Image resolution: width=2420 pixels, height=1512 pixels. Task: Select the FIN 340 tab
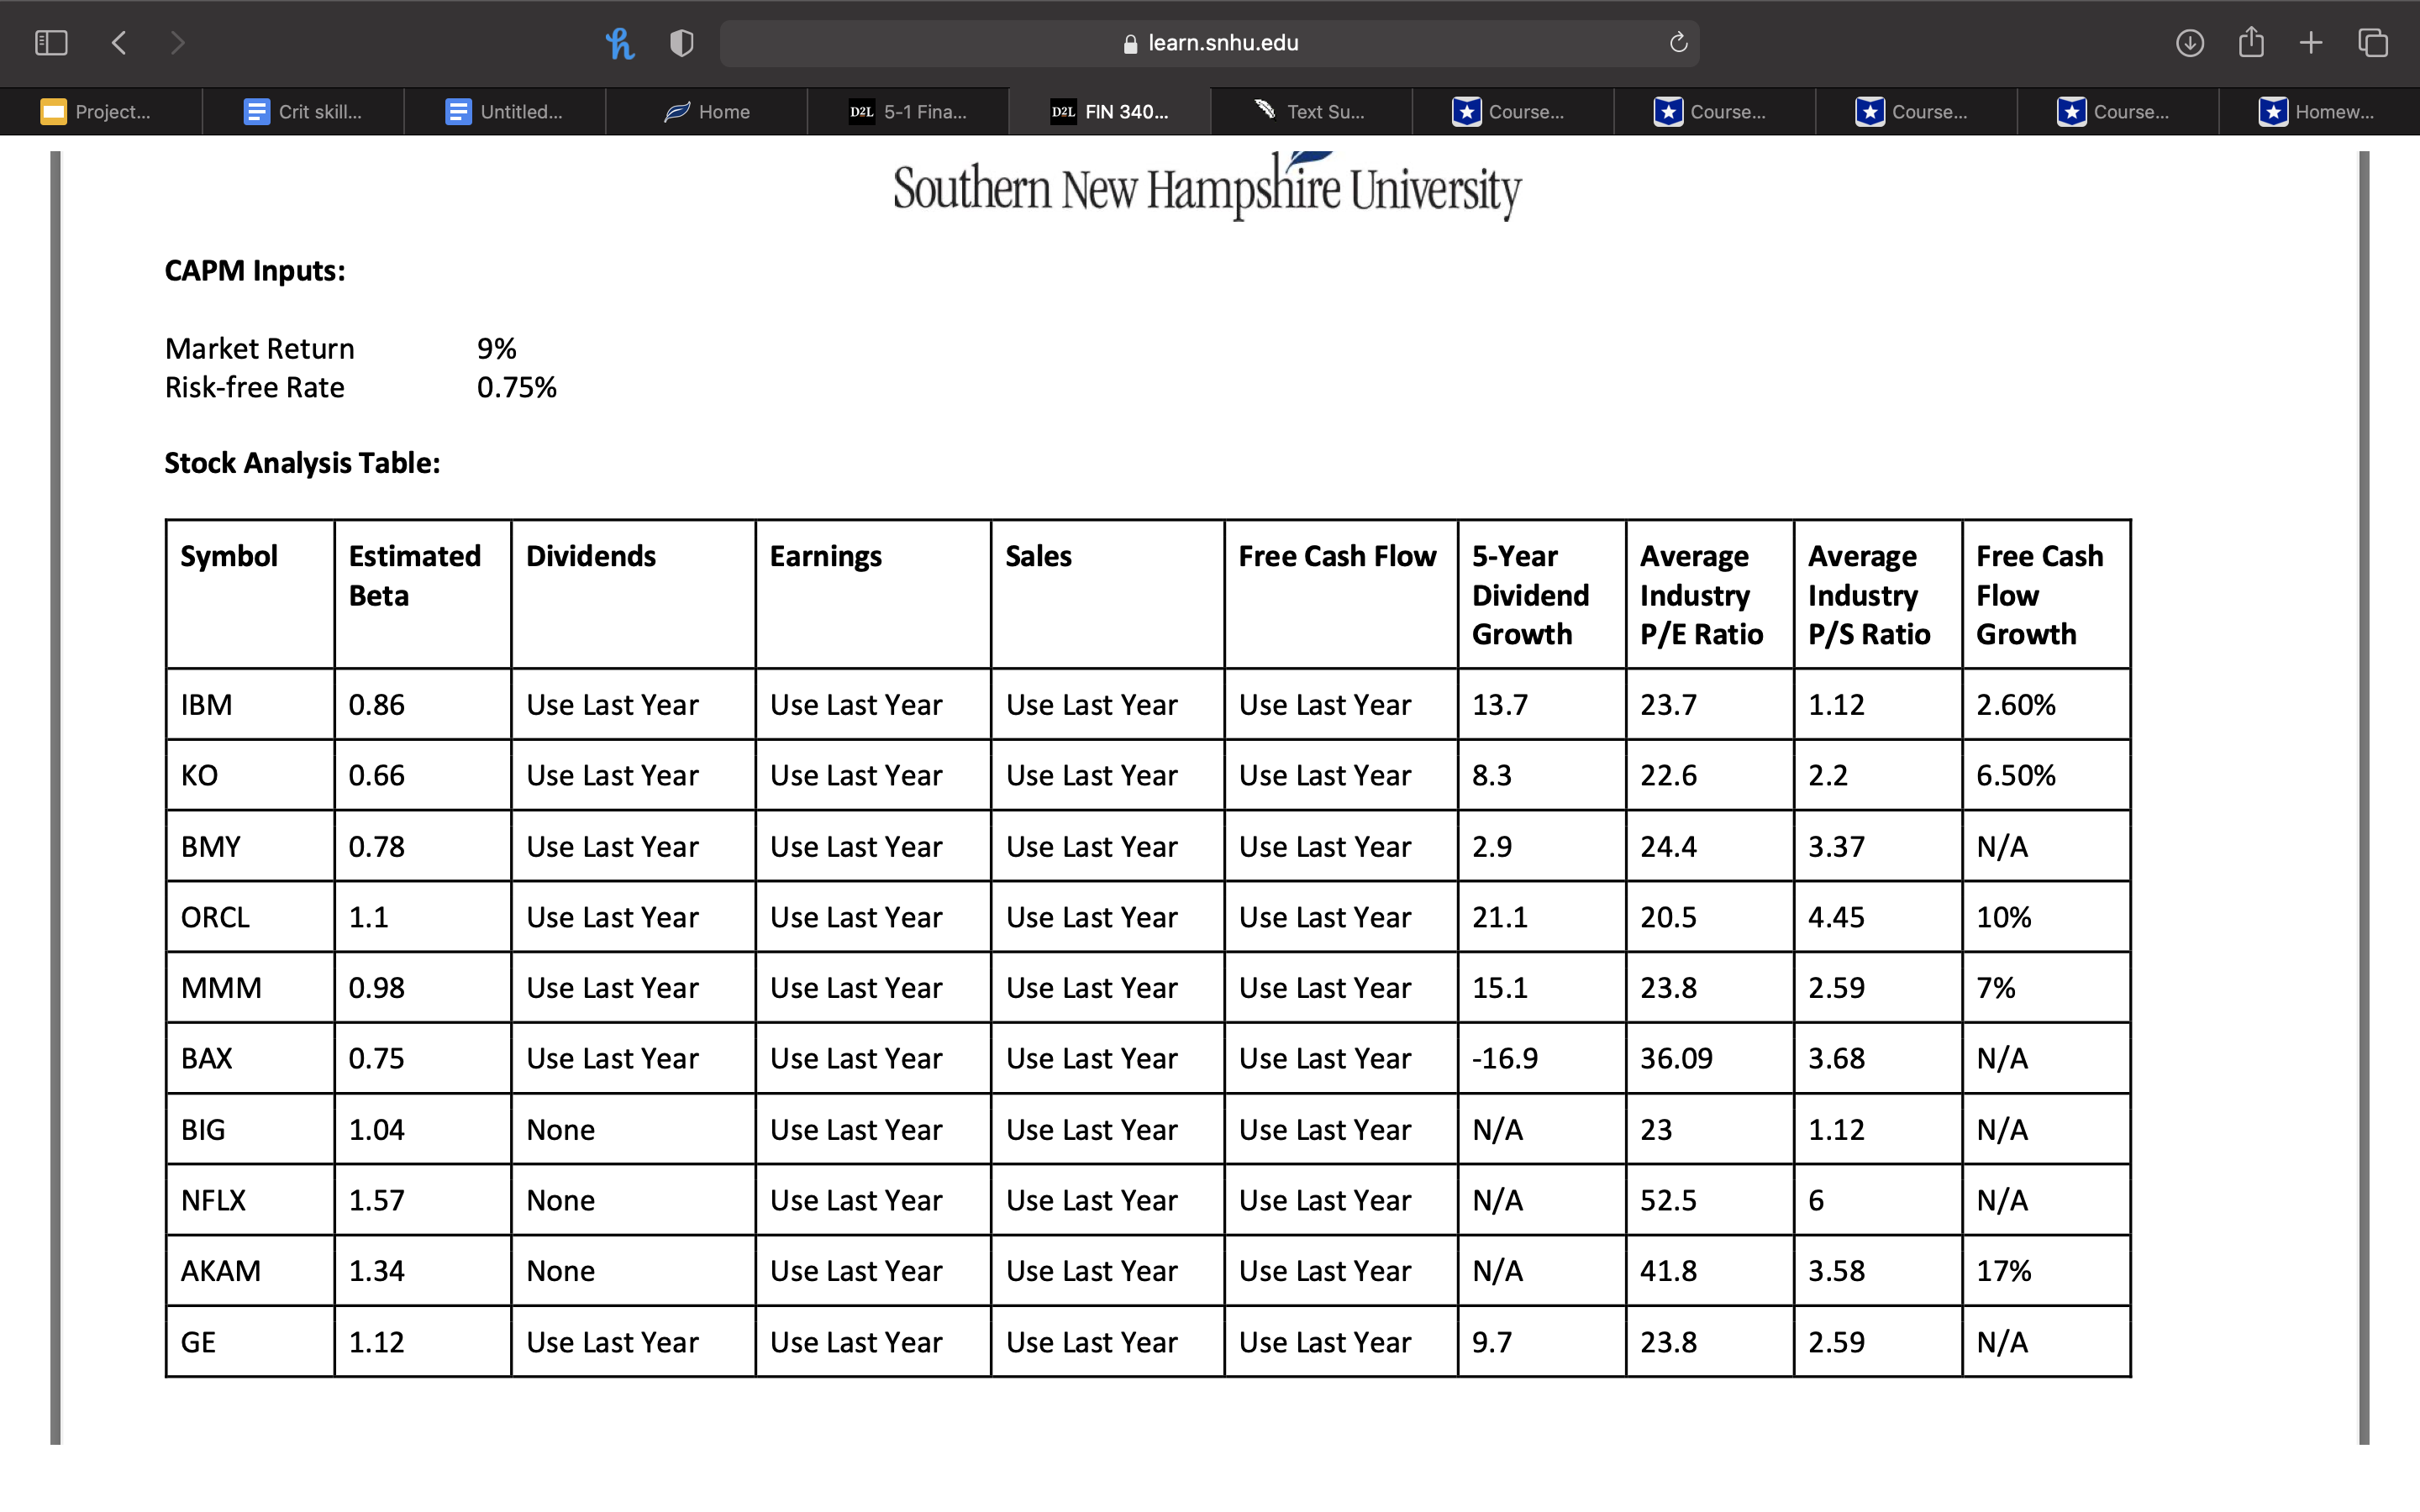(x=1110, y=112)
